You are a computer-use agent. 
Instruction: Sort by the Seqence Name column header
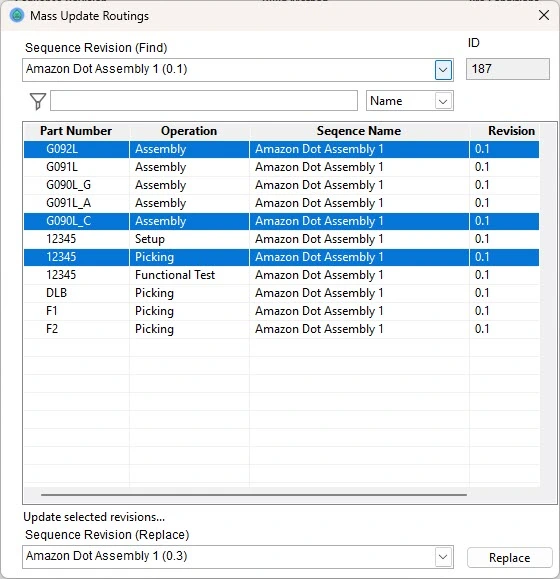coord(359,131)
